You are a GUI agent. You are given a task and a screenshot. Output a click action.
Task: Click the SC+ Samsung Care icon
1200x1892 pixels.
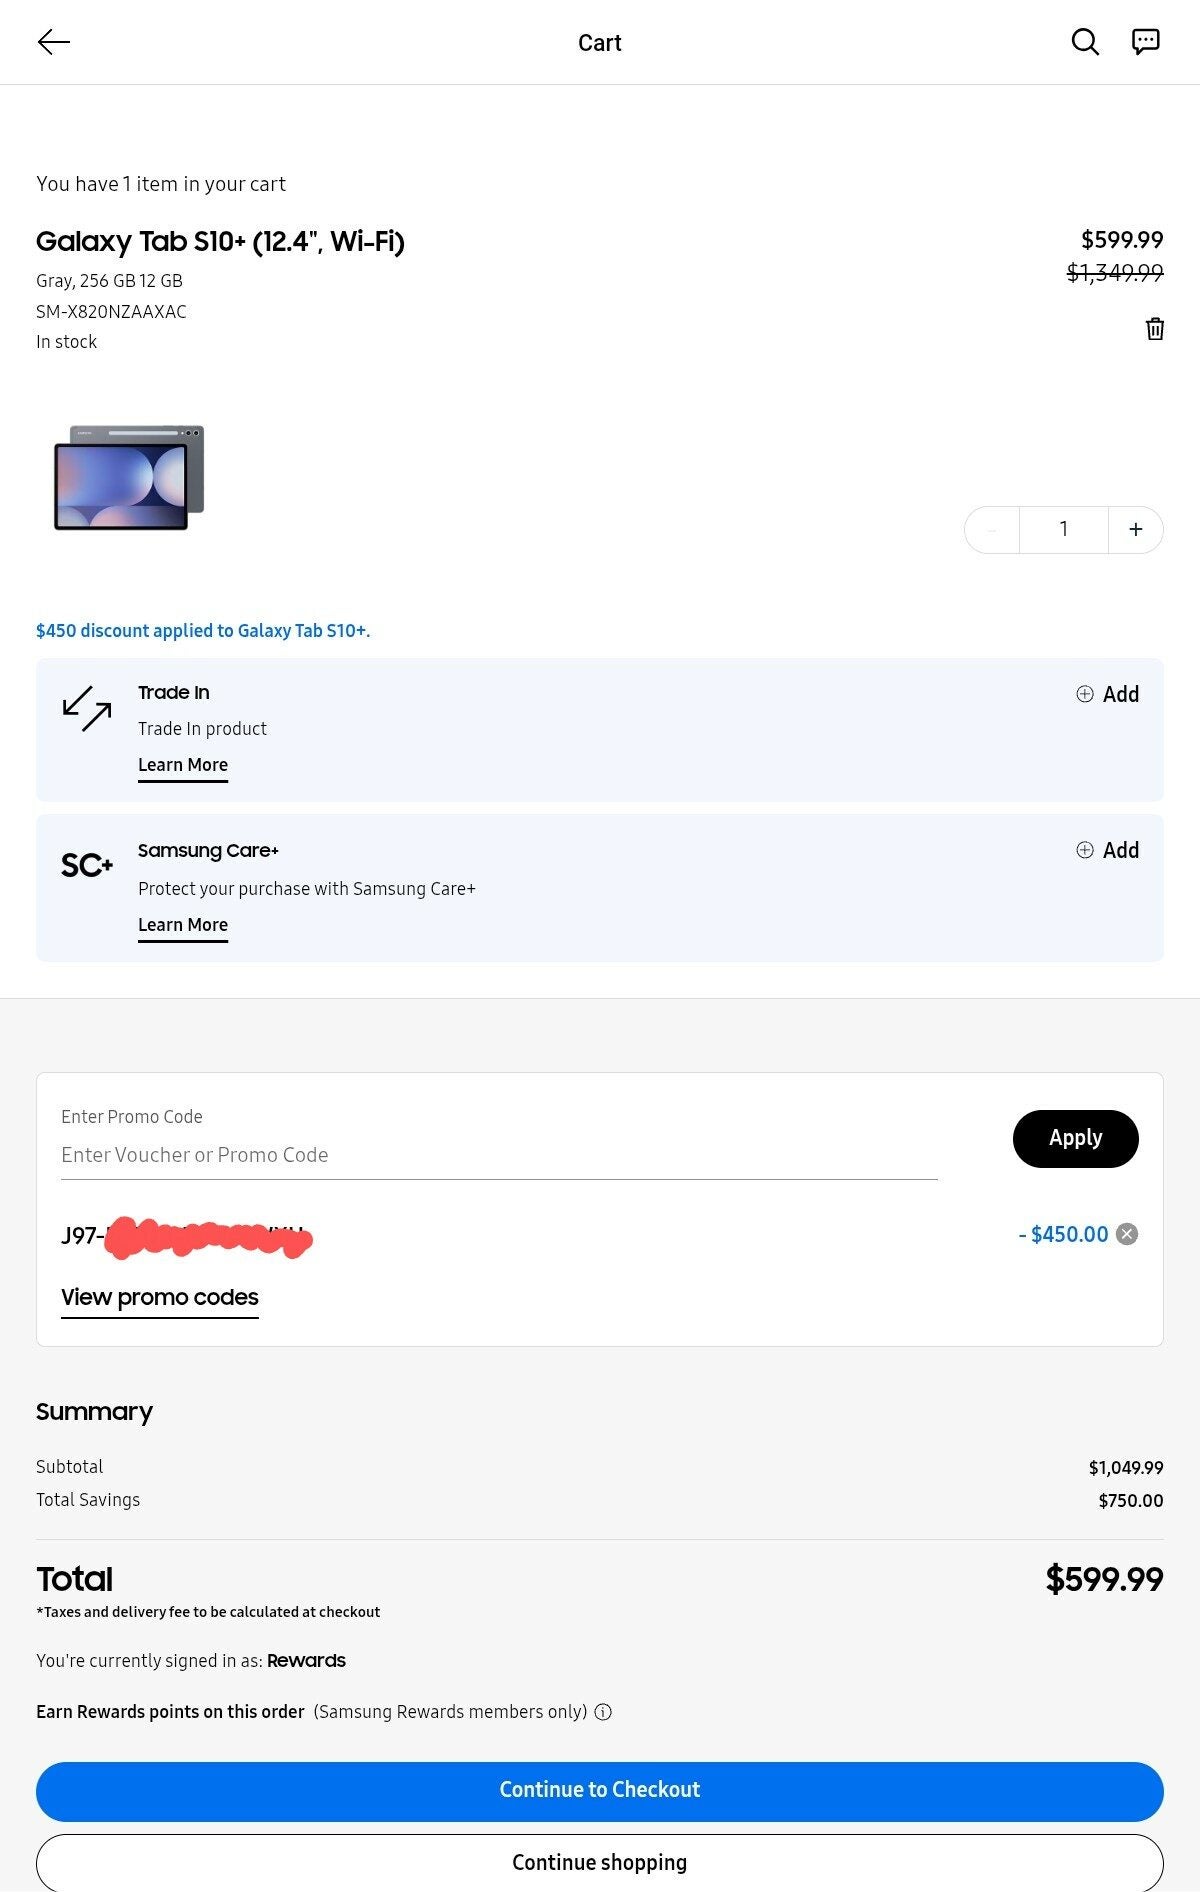point(86,866)
